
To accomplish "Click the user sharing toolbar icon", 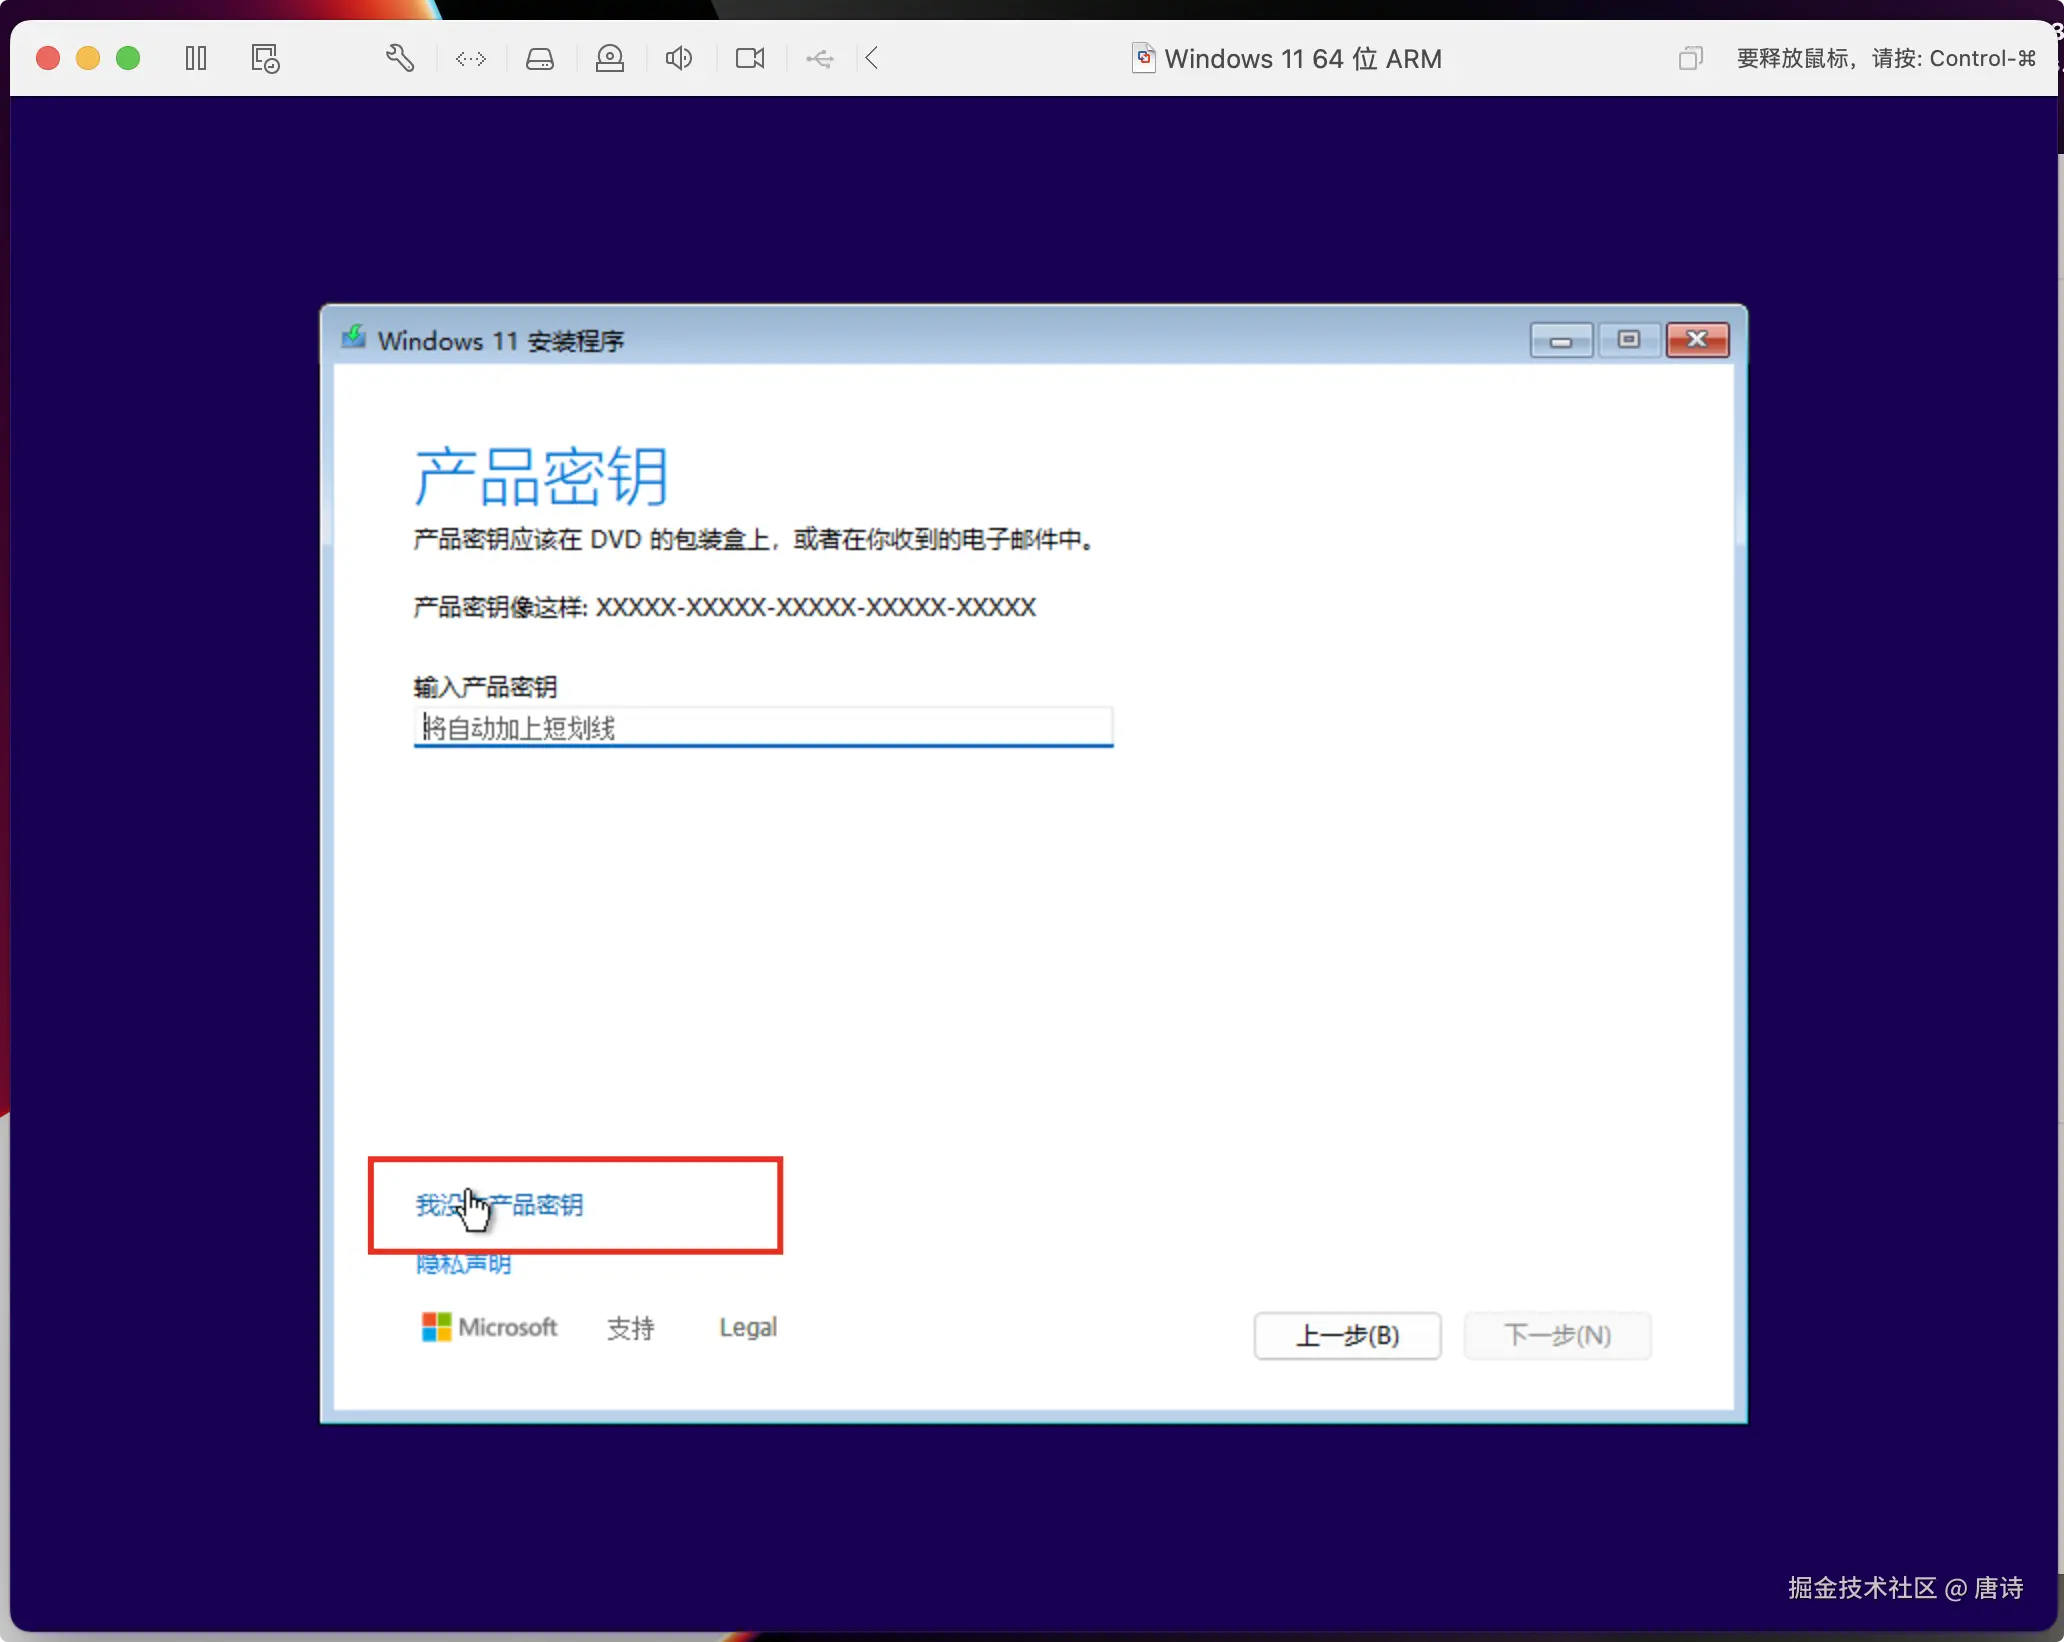I will [610, 58].
